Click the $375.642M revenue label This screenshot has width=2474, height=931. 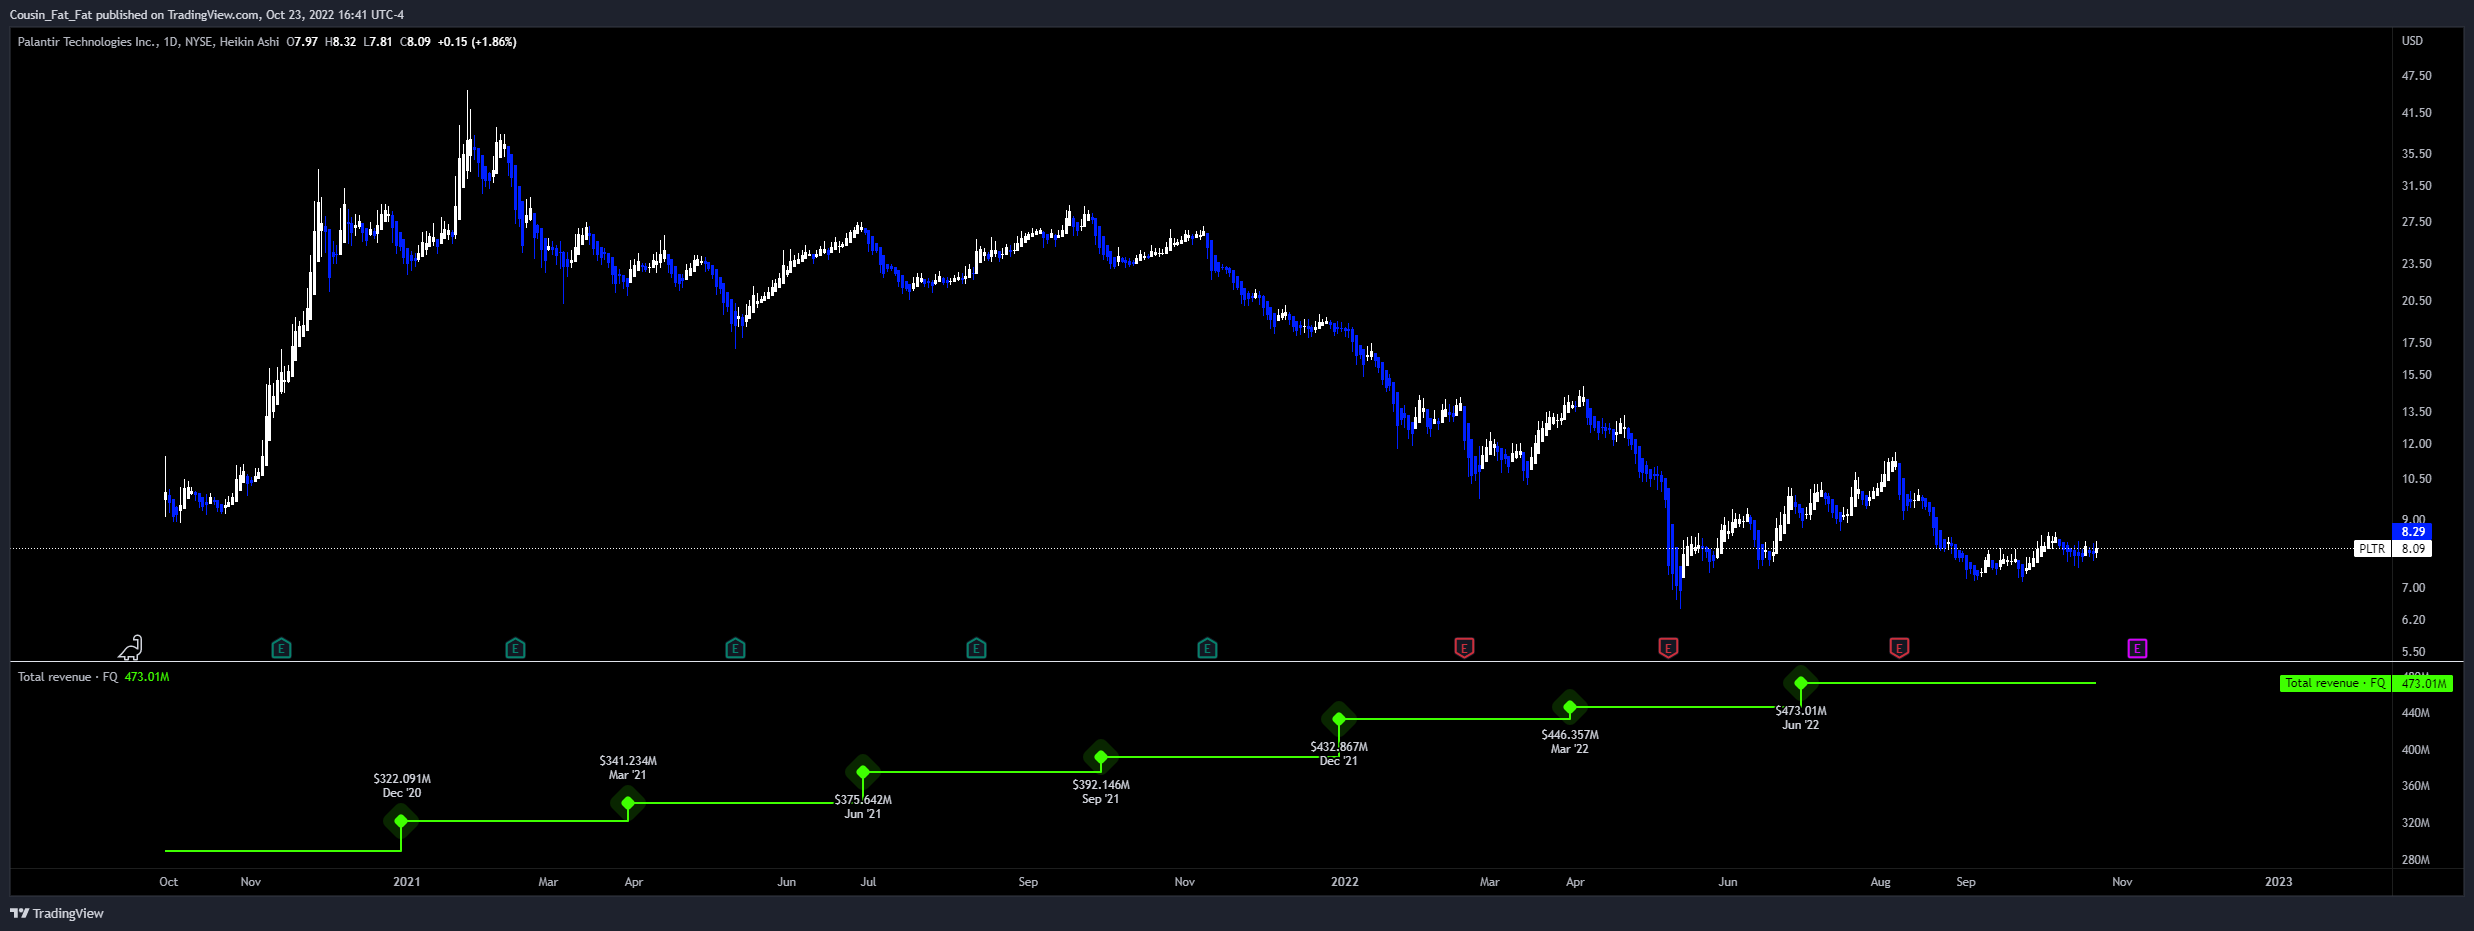click(863, 800)
